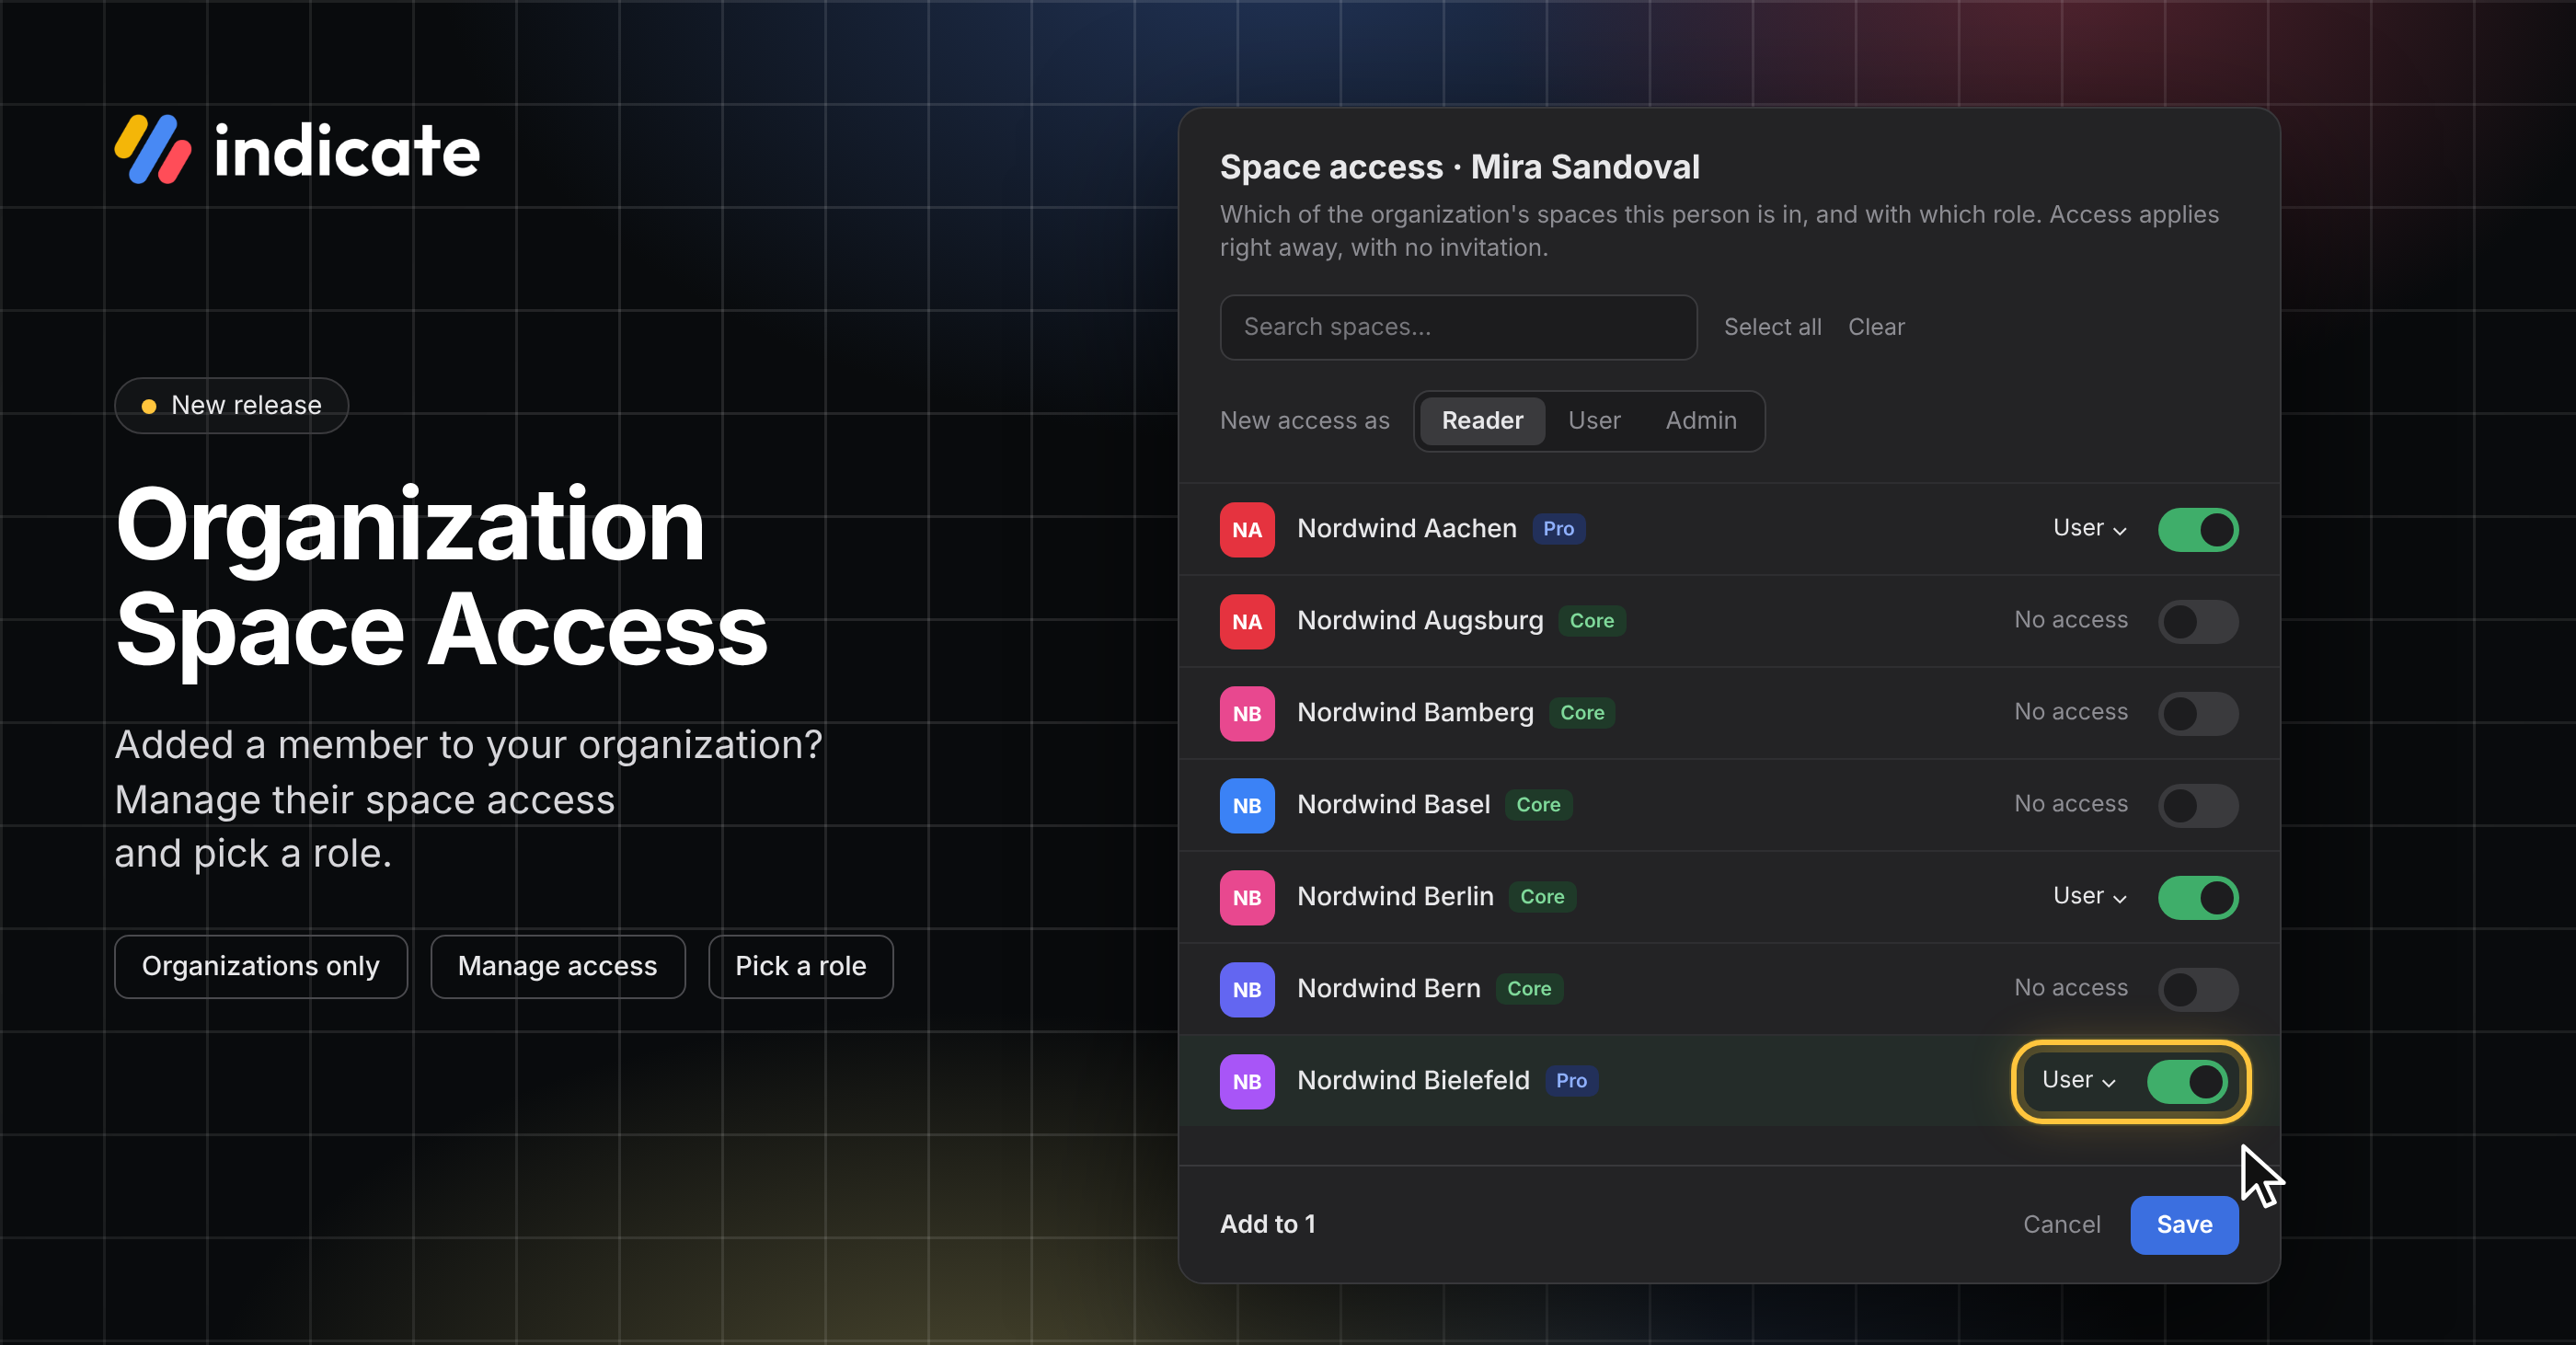Open the User role dropdown for Nordwind Berlin
This screenshot has height=1345, width=2576.
(x=2090, y=896)
